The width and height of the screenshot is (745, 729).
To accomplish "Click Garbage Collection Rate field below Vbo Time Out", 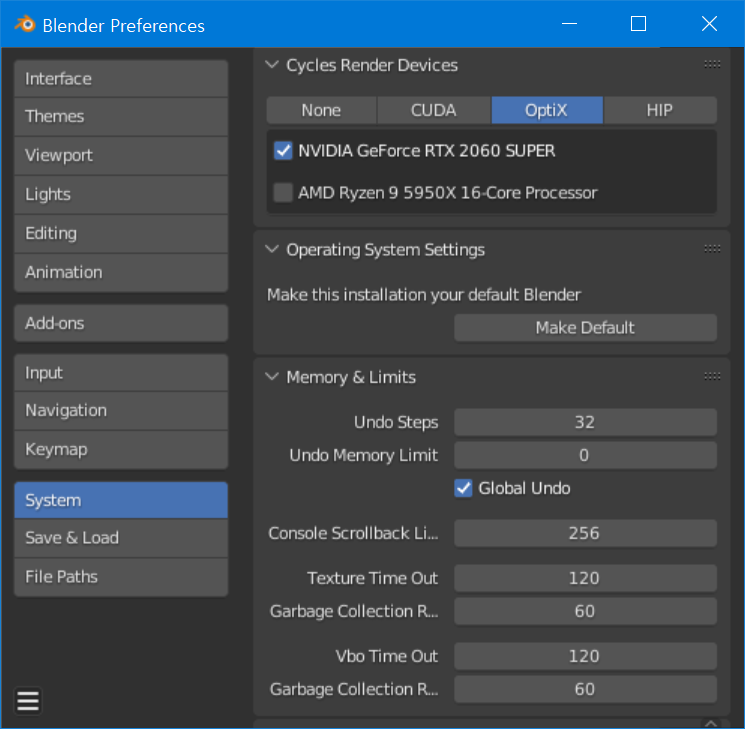I will 585,689.
